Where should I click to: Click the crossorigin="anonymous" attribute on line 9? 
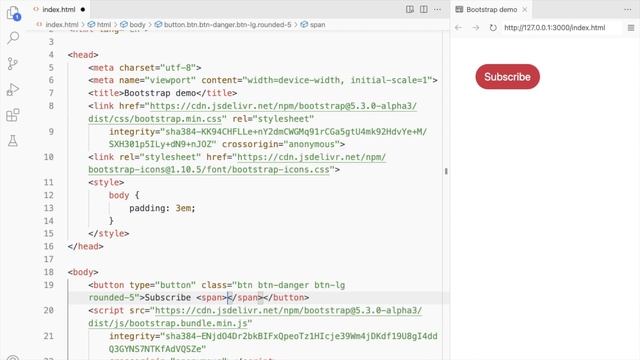coord(281,144)
